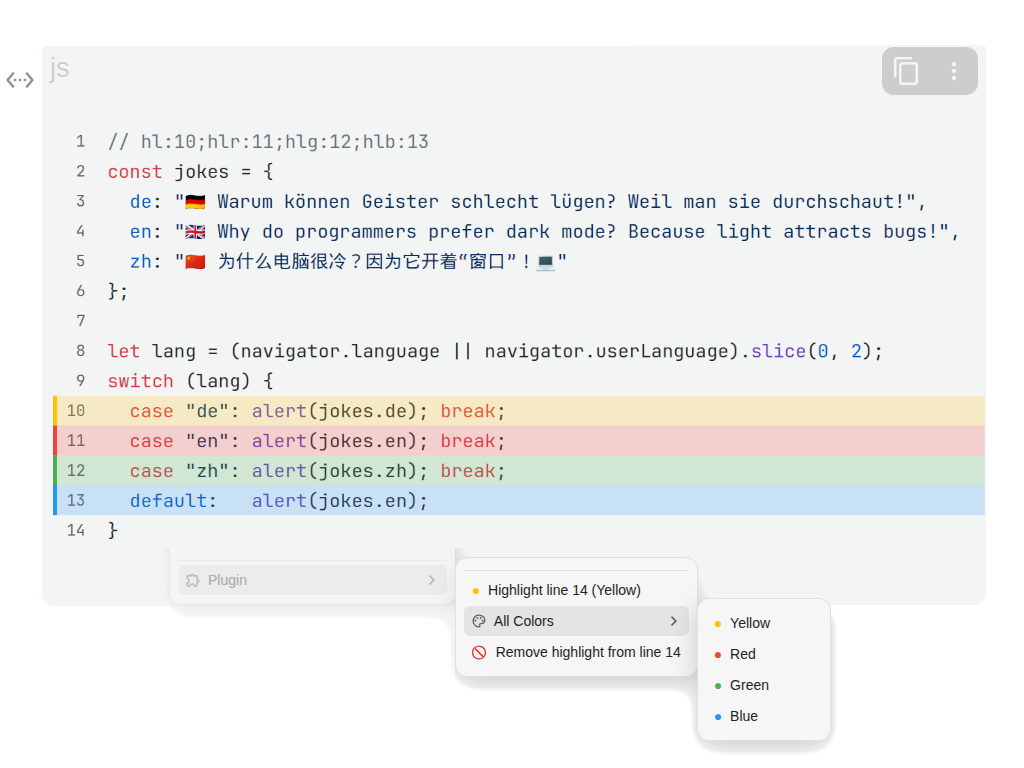1024x768 pixels.
Task: Pick Green from the color submenu
Action: pyautogui.click(x=749, y=685)
